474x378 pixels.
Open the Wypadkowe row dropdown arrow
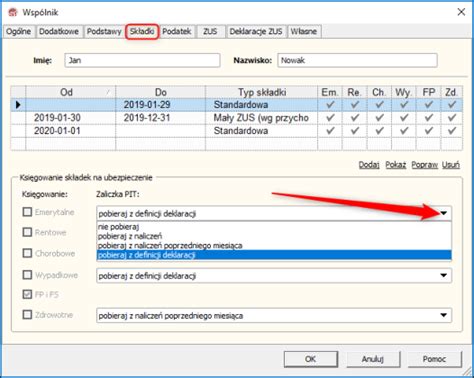(444, 275)
